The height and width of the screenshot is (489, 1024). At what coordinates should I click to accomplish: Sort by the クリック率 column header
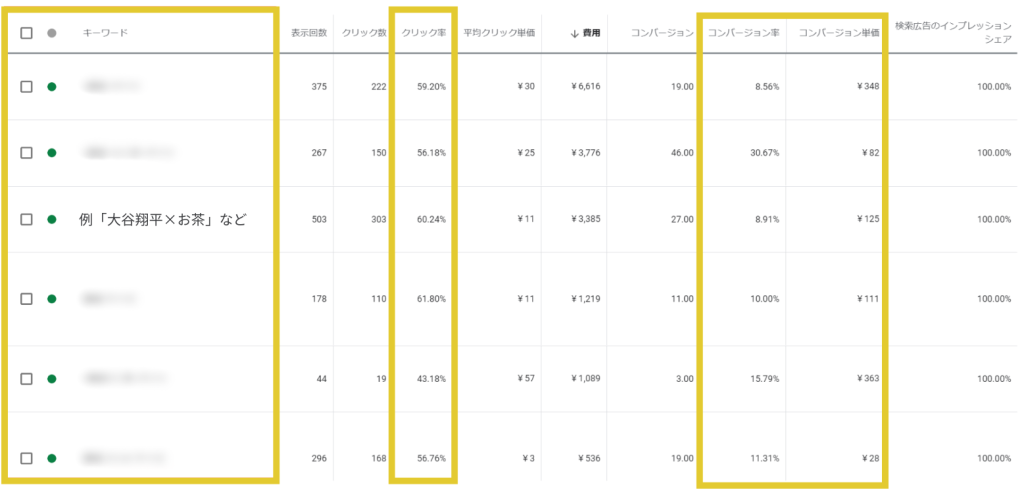point(423,33)
